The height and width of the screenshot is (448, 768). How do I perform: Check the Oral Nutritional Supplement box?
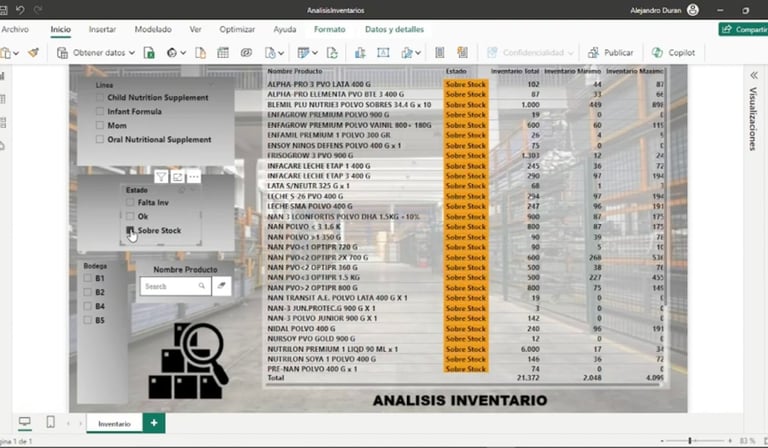point(100,140)
